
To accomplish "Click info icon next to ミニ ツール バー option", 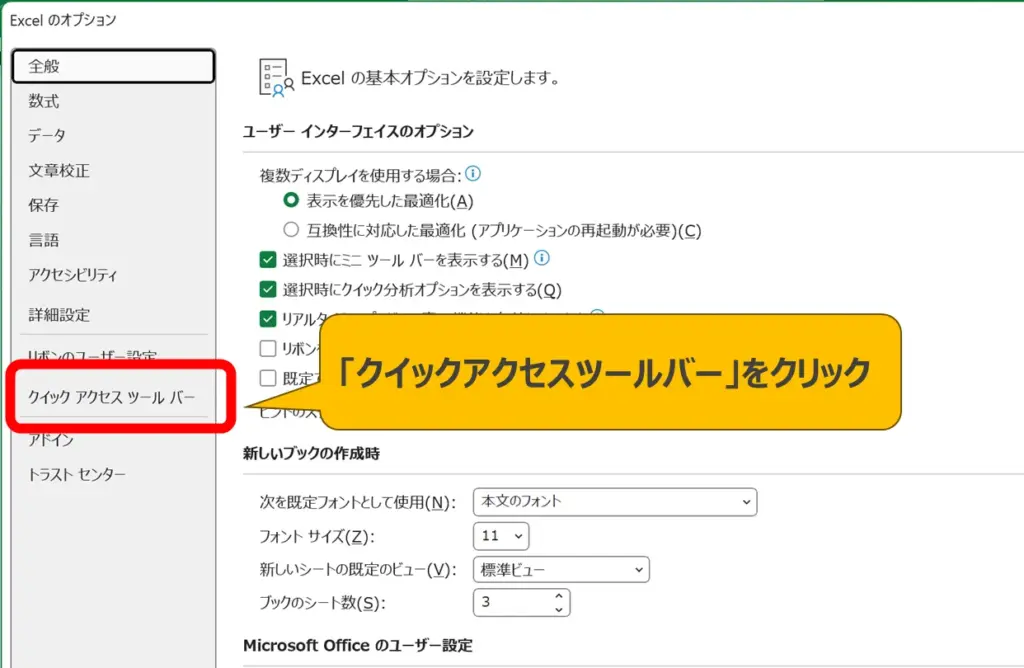I will point(542,259).
